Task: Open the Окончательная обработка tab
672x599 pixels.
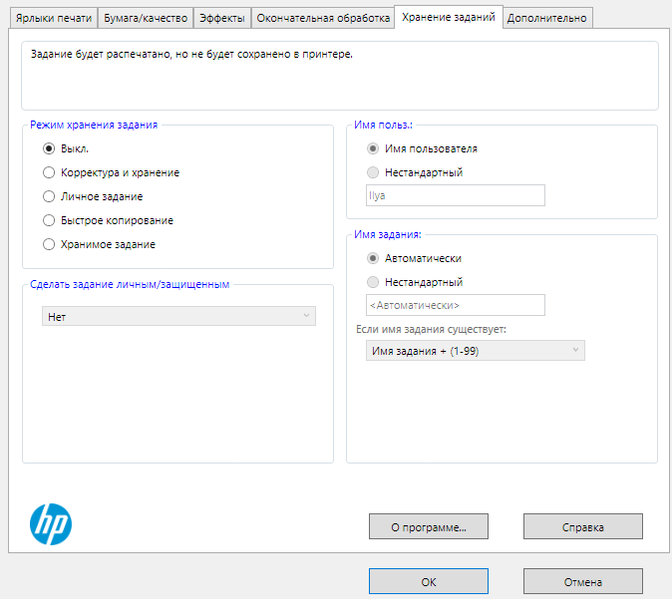Action: click(x=322, y=18)
